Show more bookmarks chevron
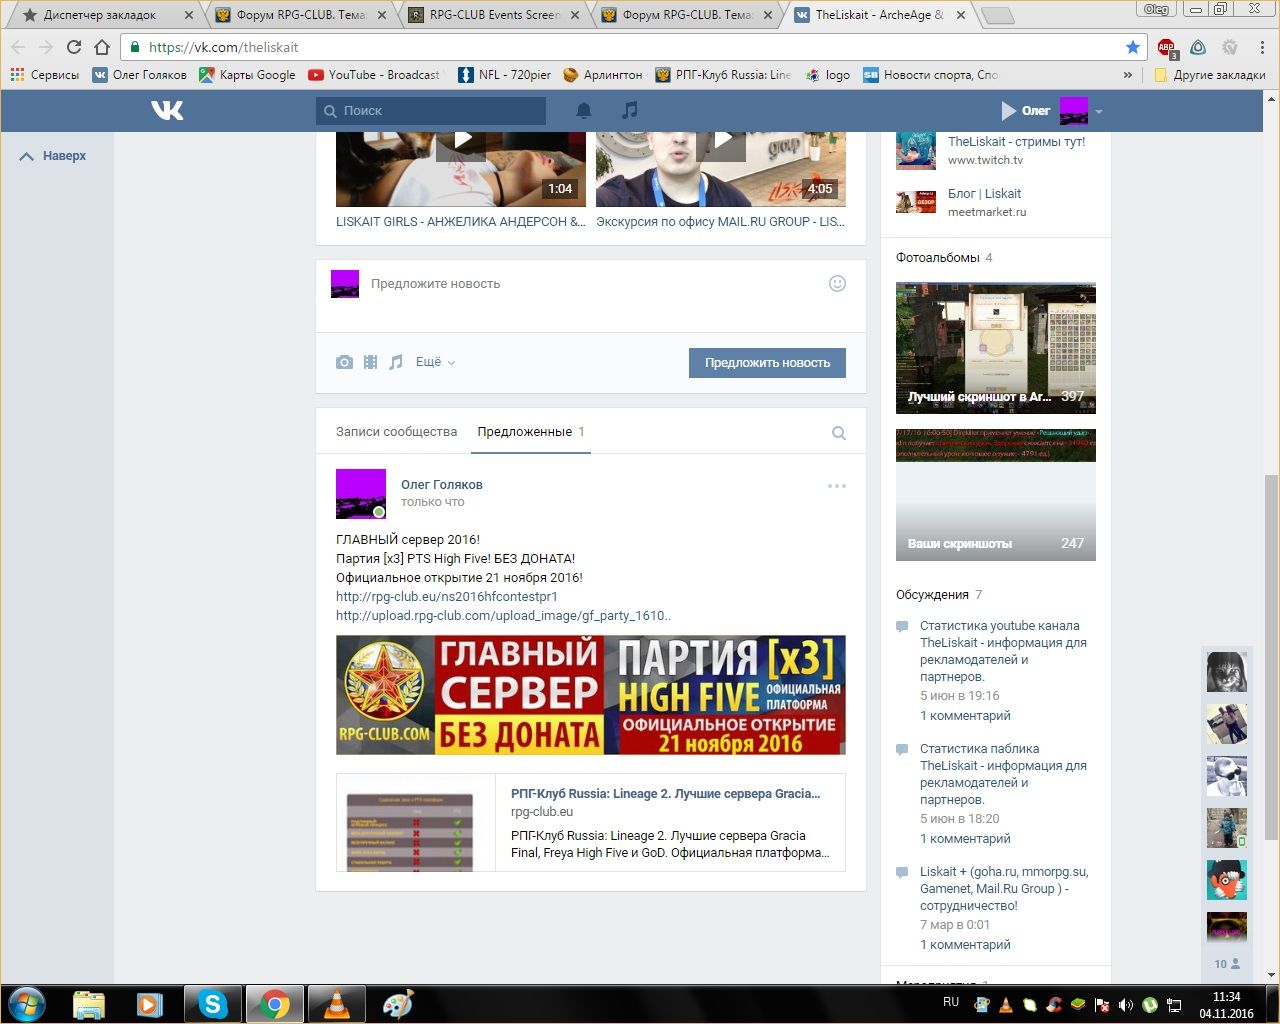This screenshot has width=1280, height=1024. pyautogui.click(x=1128, y=75)
